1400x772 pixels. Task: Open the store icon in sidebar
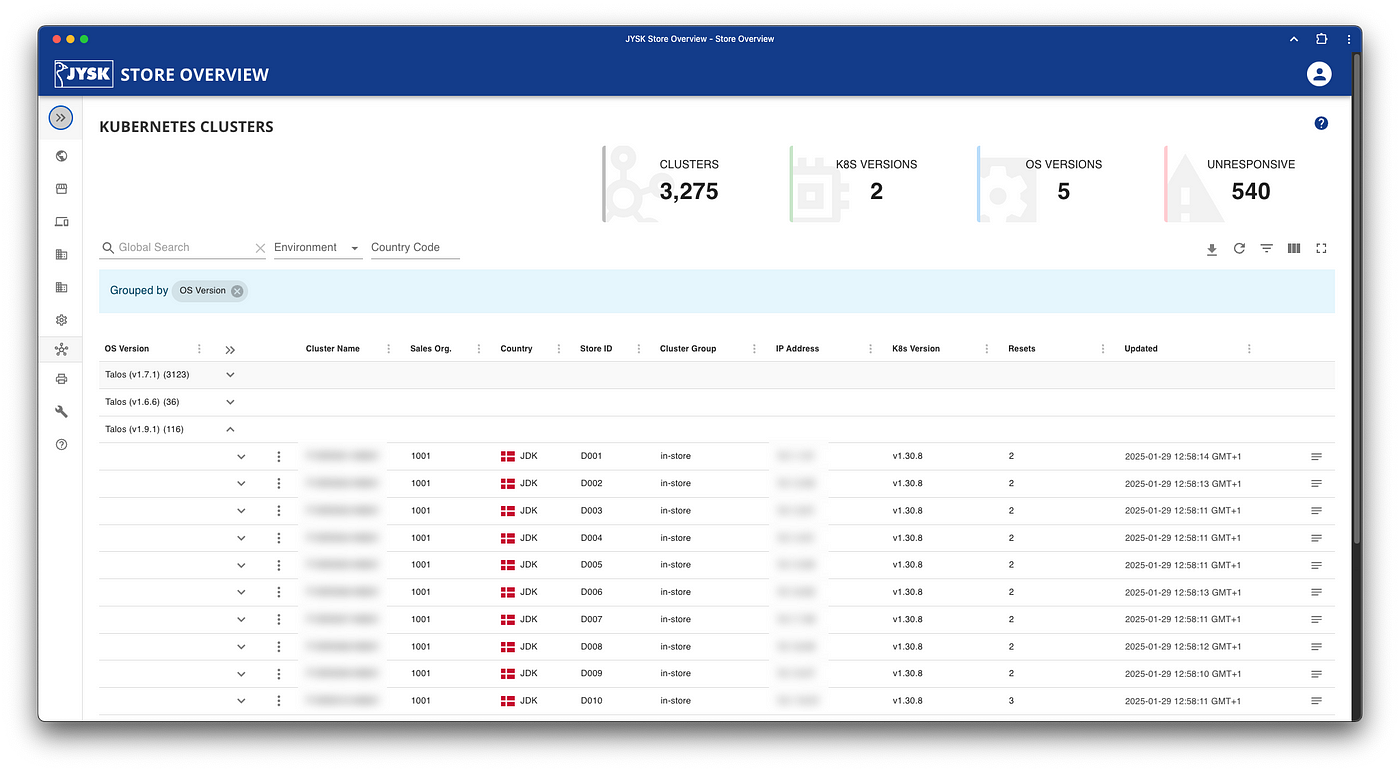[x=61, y=189]
